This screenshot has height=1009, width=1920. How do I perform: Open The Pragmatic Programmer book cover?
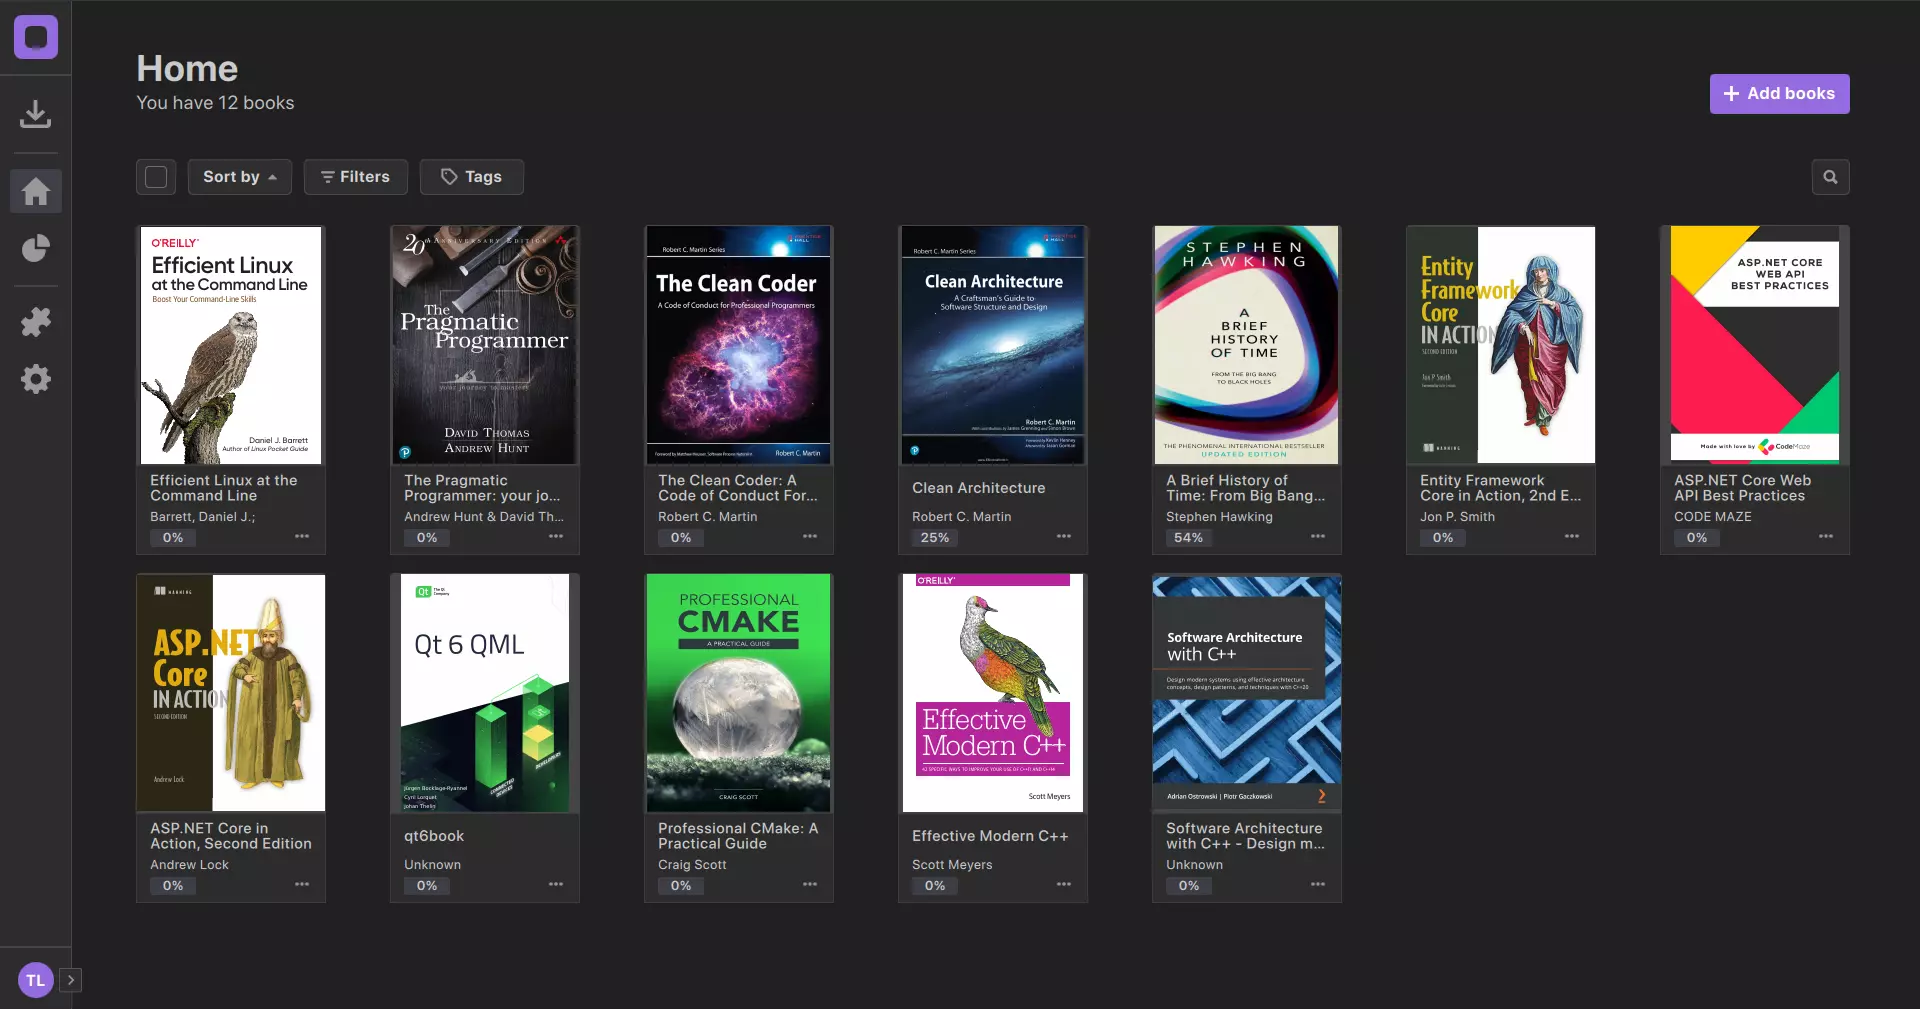point(485,345)
